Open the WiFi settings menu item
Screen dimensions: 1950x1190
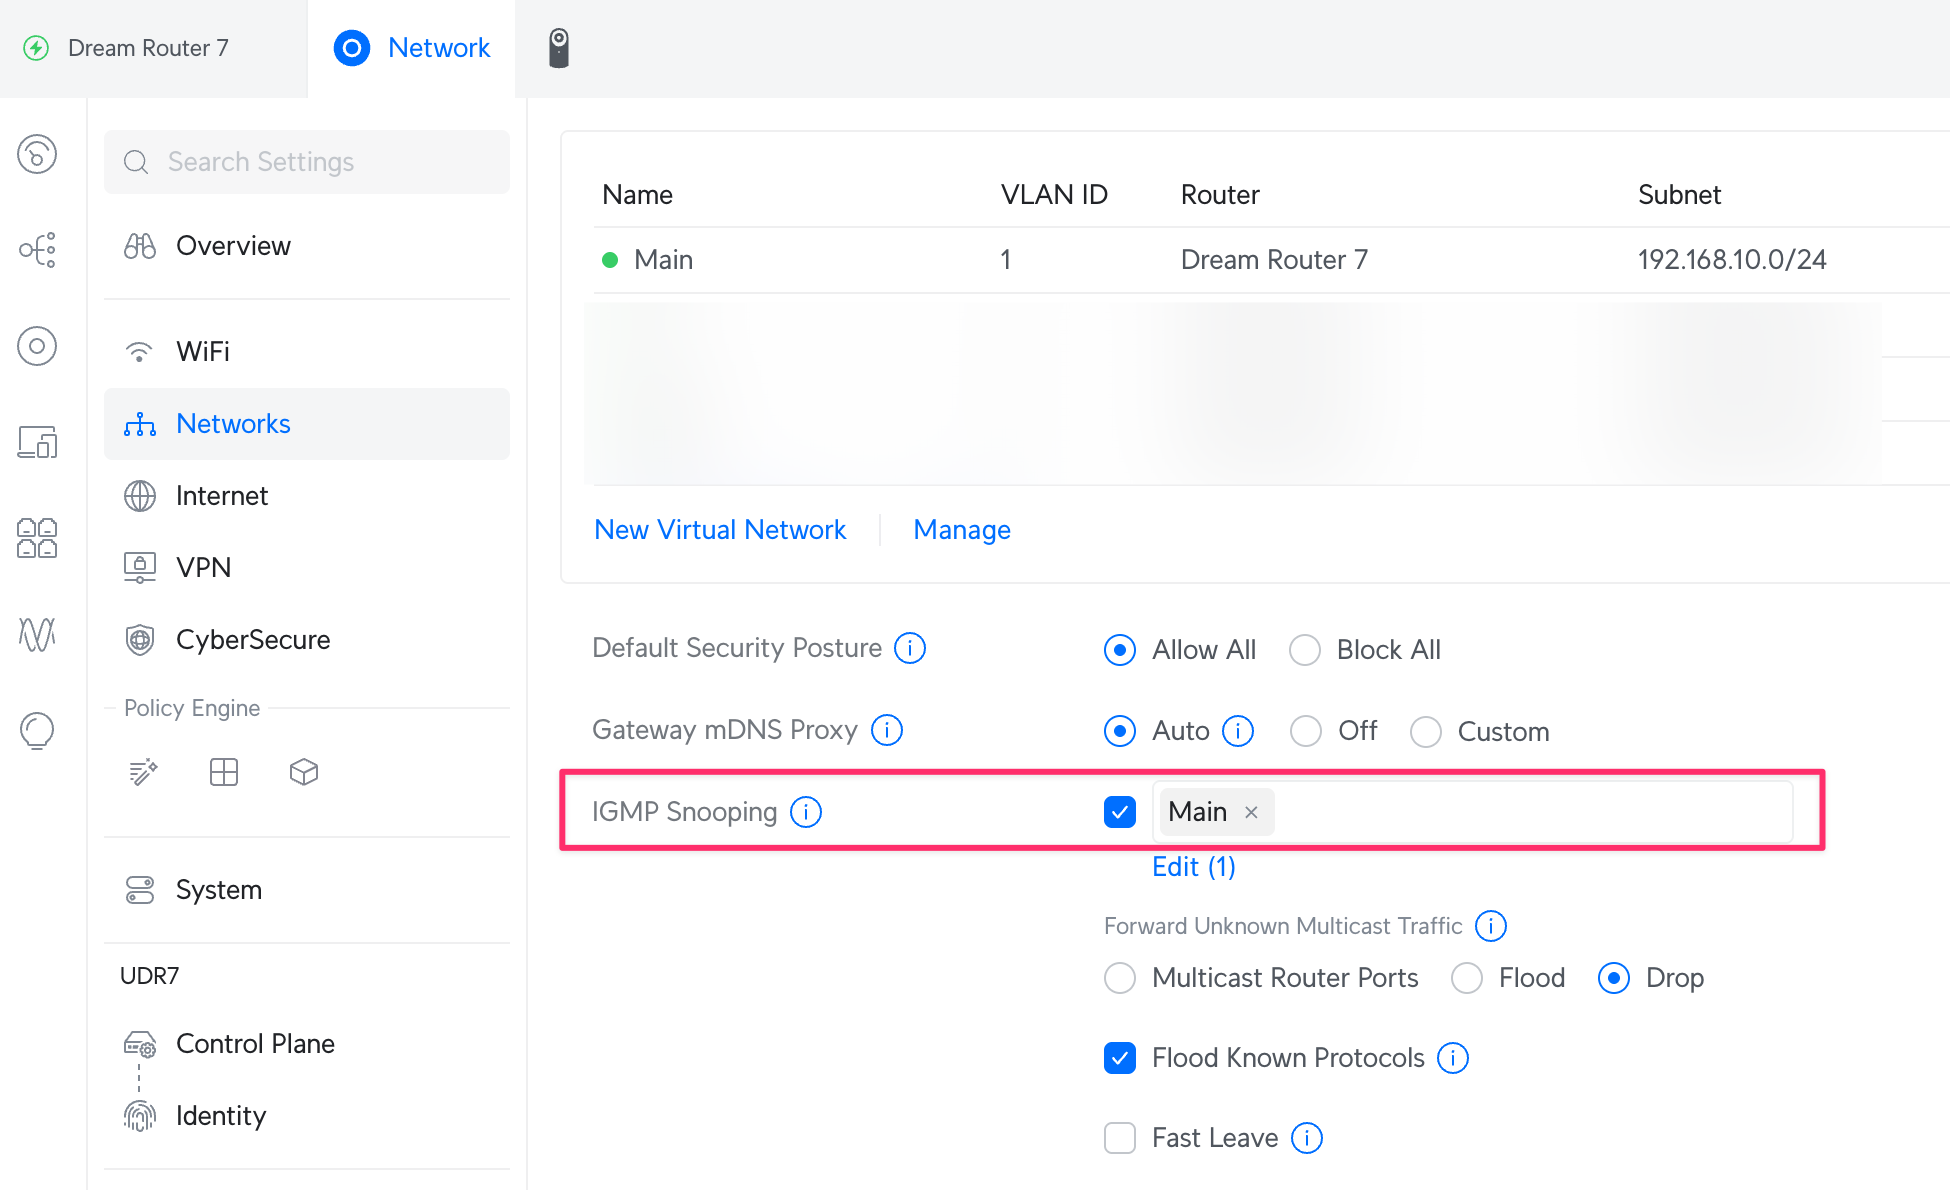[x=203, y=352]
